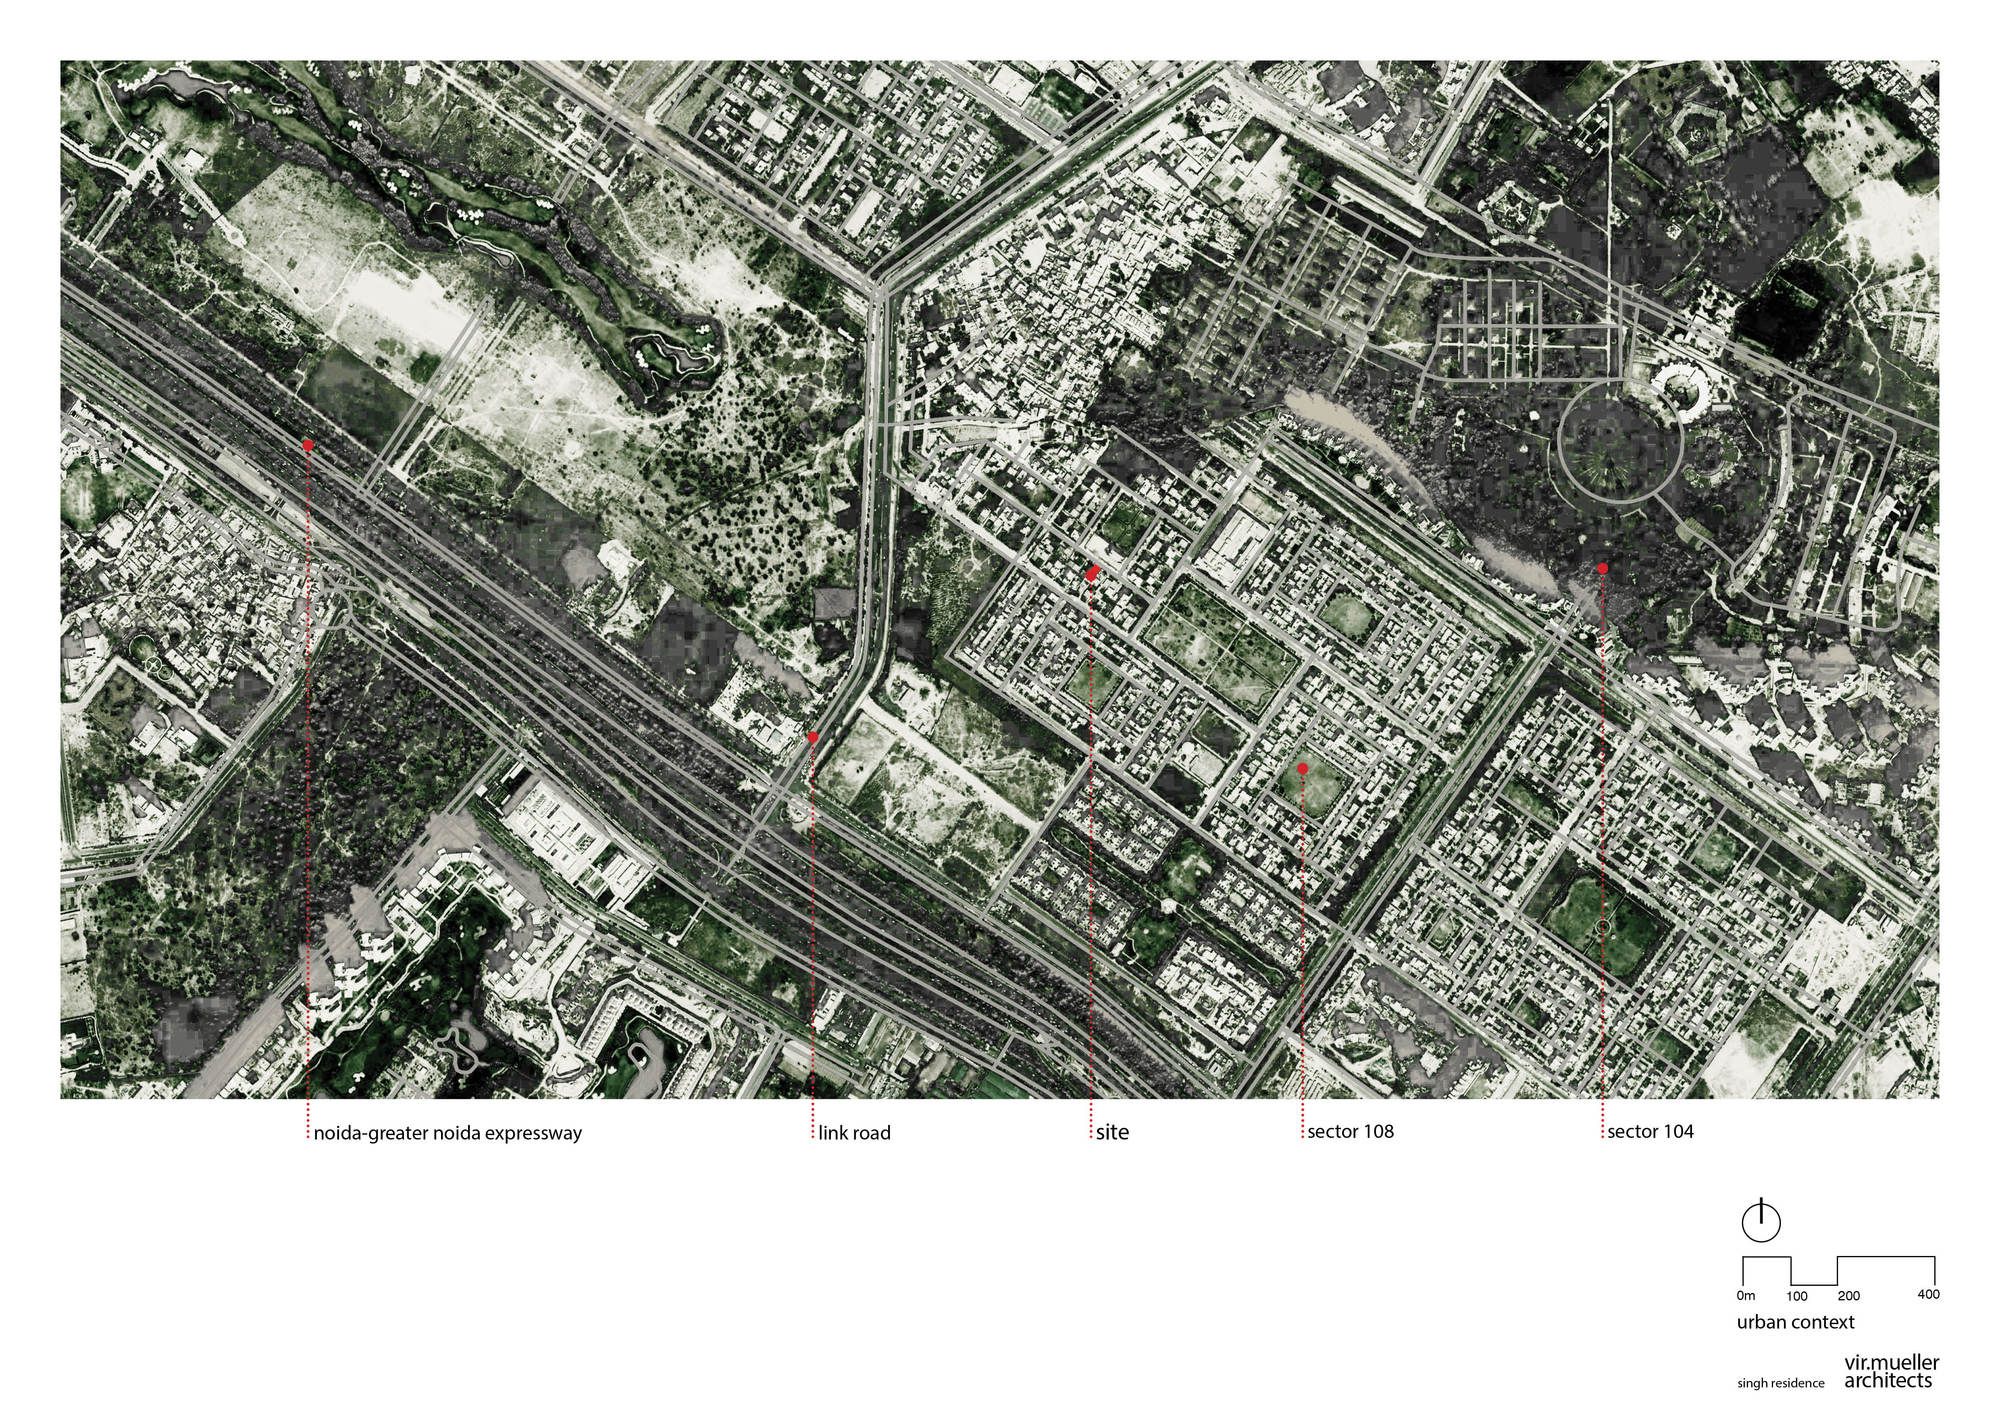Click the red dot marking sector 108
Image resolution: width=2000 pixels, height=1414 pixels.
(1303, 768)
